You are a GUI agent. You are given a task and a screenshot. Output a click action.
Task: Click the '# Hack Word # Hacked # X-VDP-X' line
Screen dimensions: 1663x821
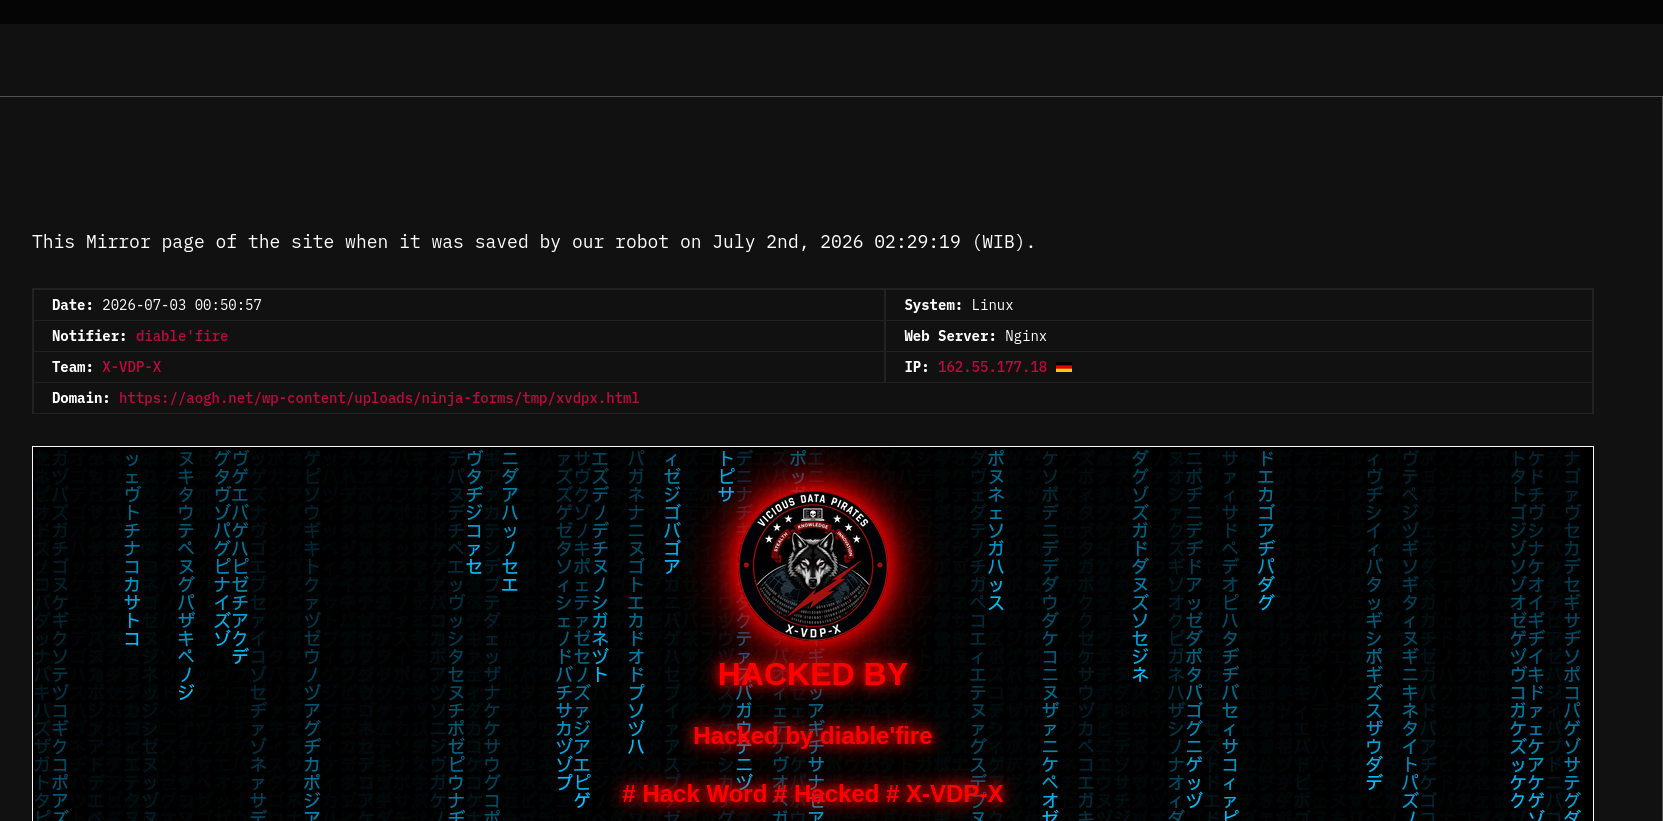813,794
